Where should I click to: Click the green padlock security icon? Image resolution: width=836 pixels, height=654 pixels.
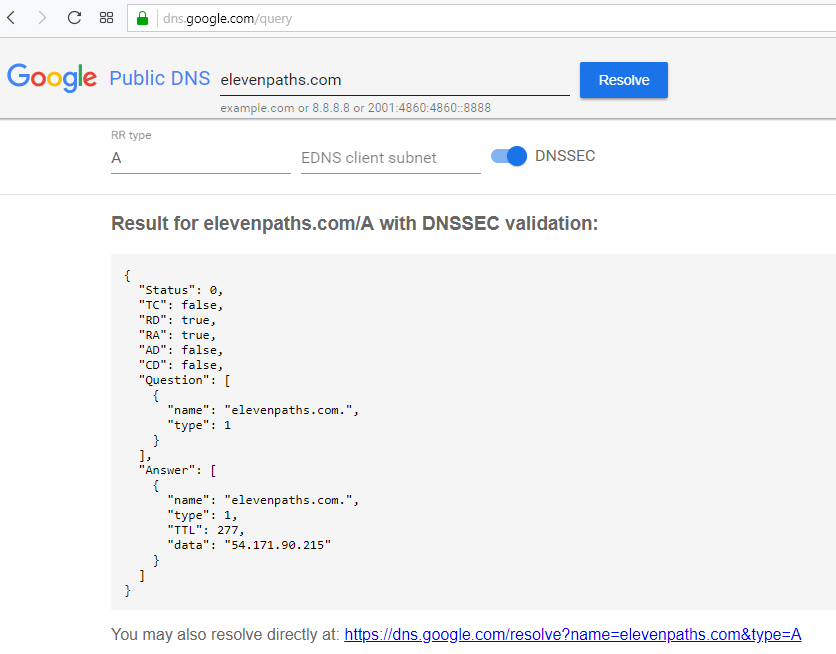(x=142, y=18)
